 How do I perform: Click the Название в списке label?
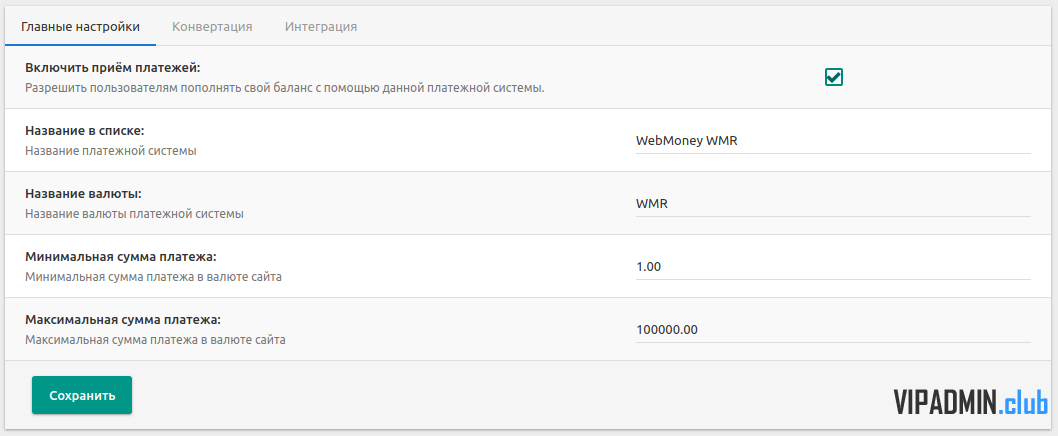[85, 131]
